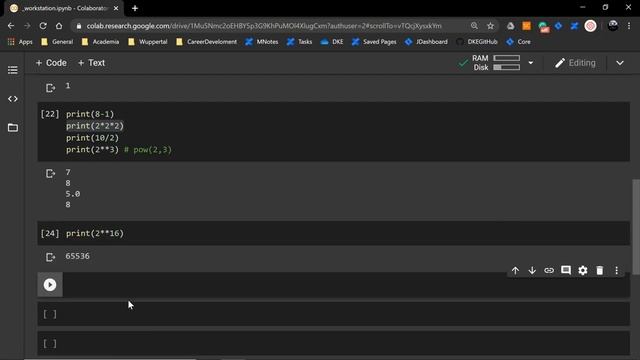Open the Academia bookmarks folder
Screen dimensions: 640x360
pos(100,42)
